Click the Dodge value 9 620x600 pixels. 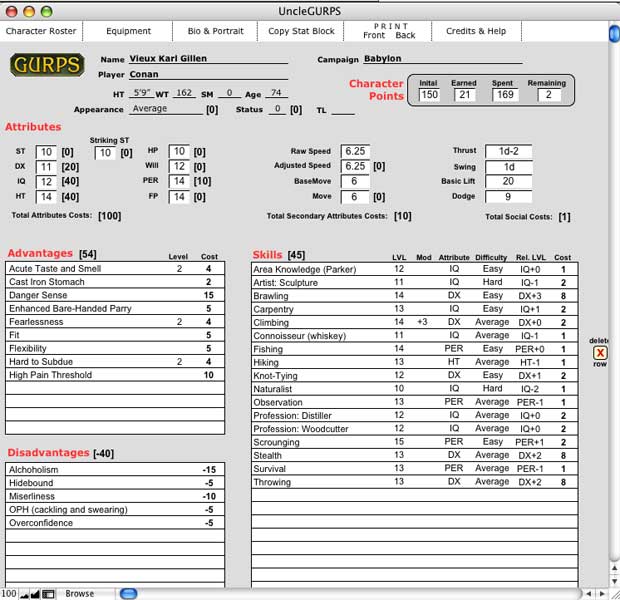point(508,197)
